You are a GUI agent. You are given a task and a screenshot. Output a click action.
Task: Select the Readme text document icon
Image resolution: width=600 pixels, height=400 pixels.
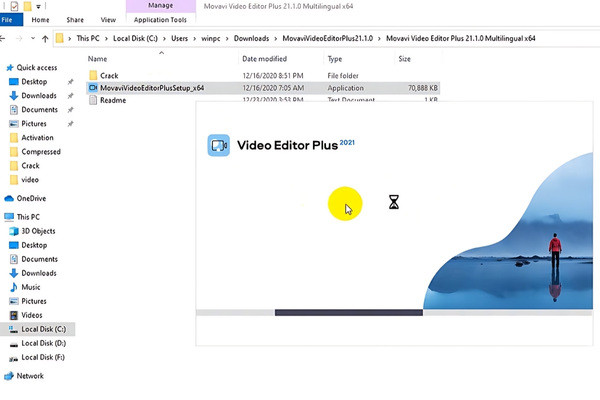point(93,100)
